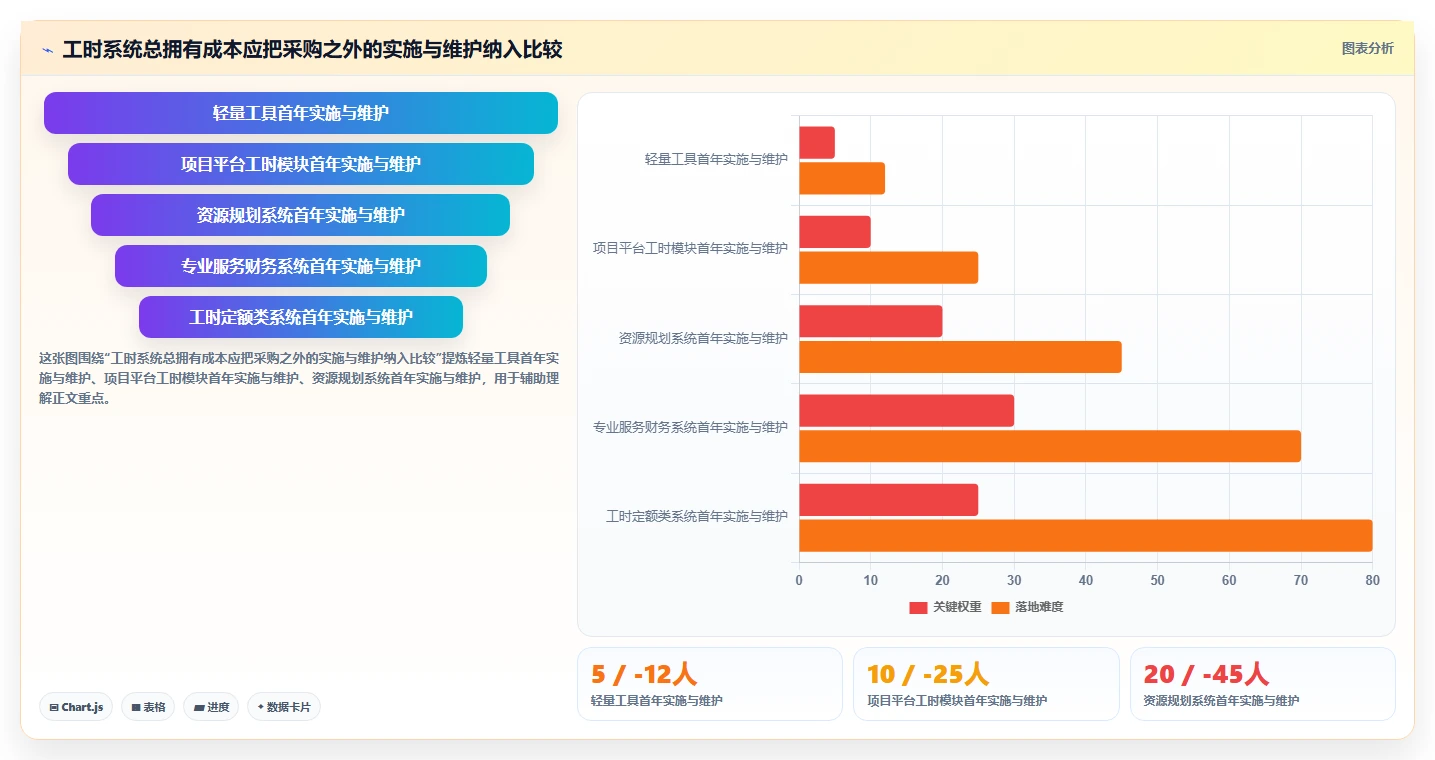Click y-axis label 资源规划系统首年实施与维护
The width and height of the screenshot is (1435, 760).
[703, 338]
